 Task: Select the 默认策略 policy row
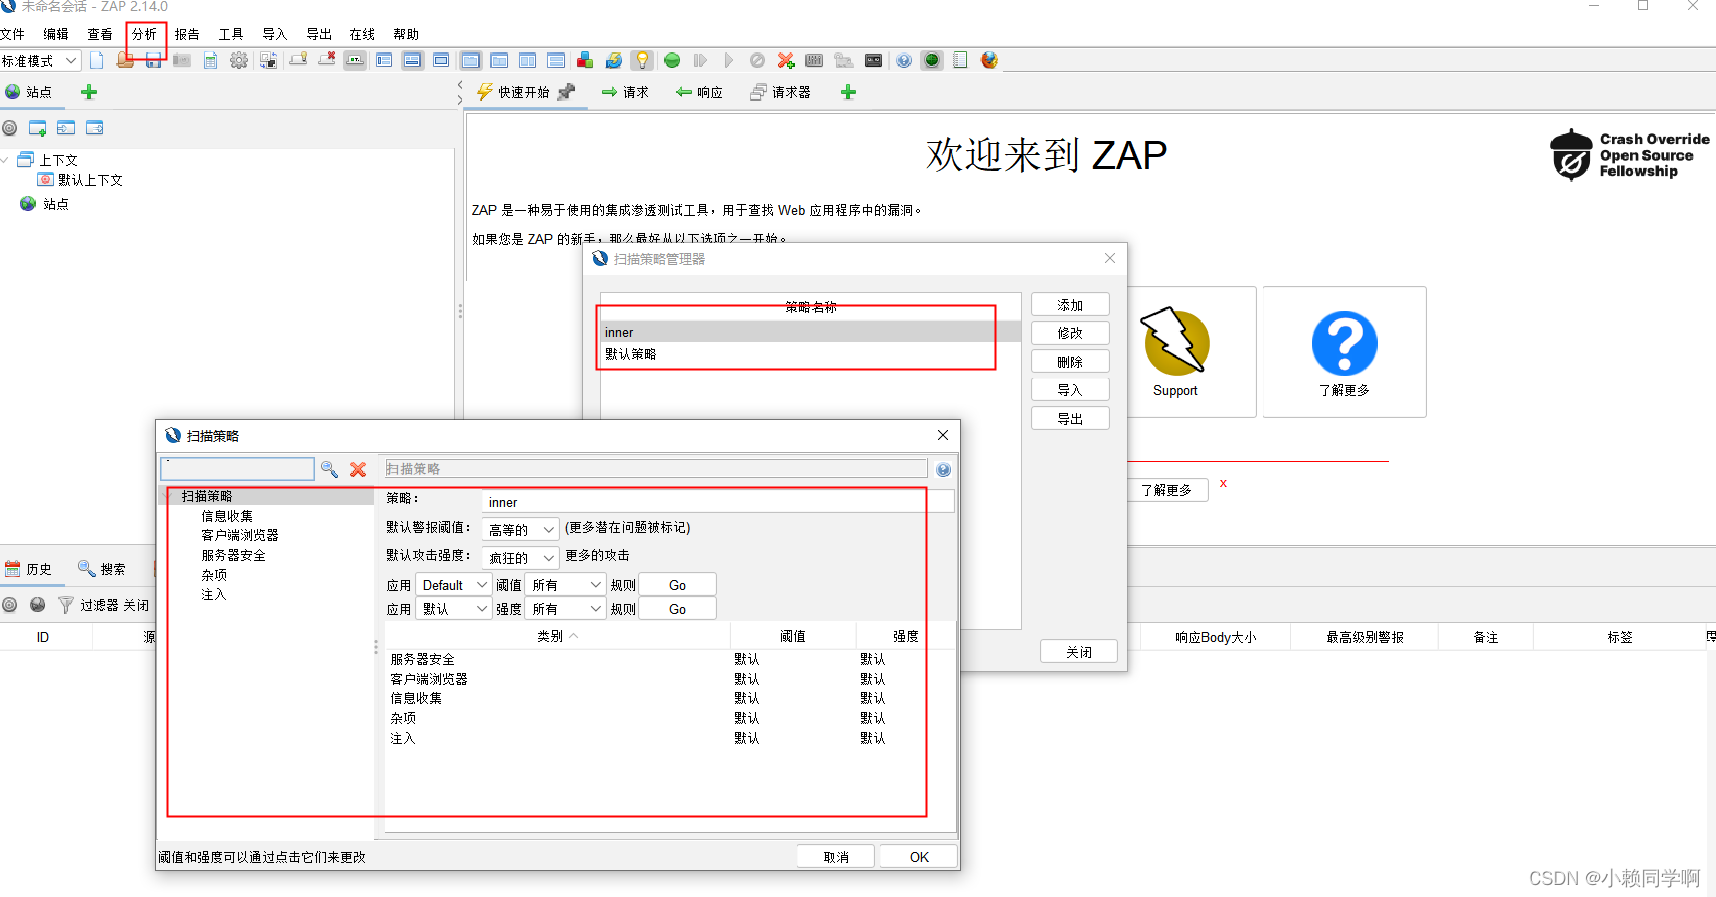[x=810, y=354]
